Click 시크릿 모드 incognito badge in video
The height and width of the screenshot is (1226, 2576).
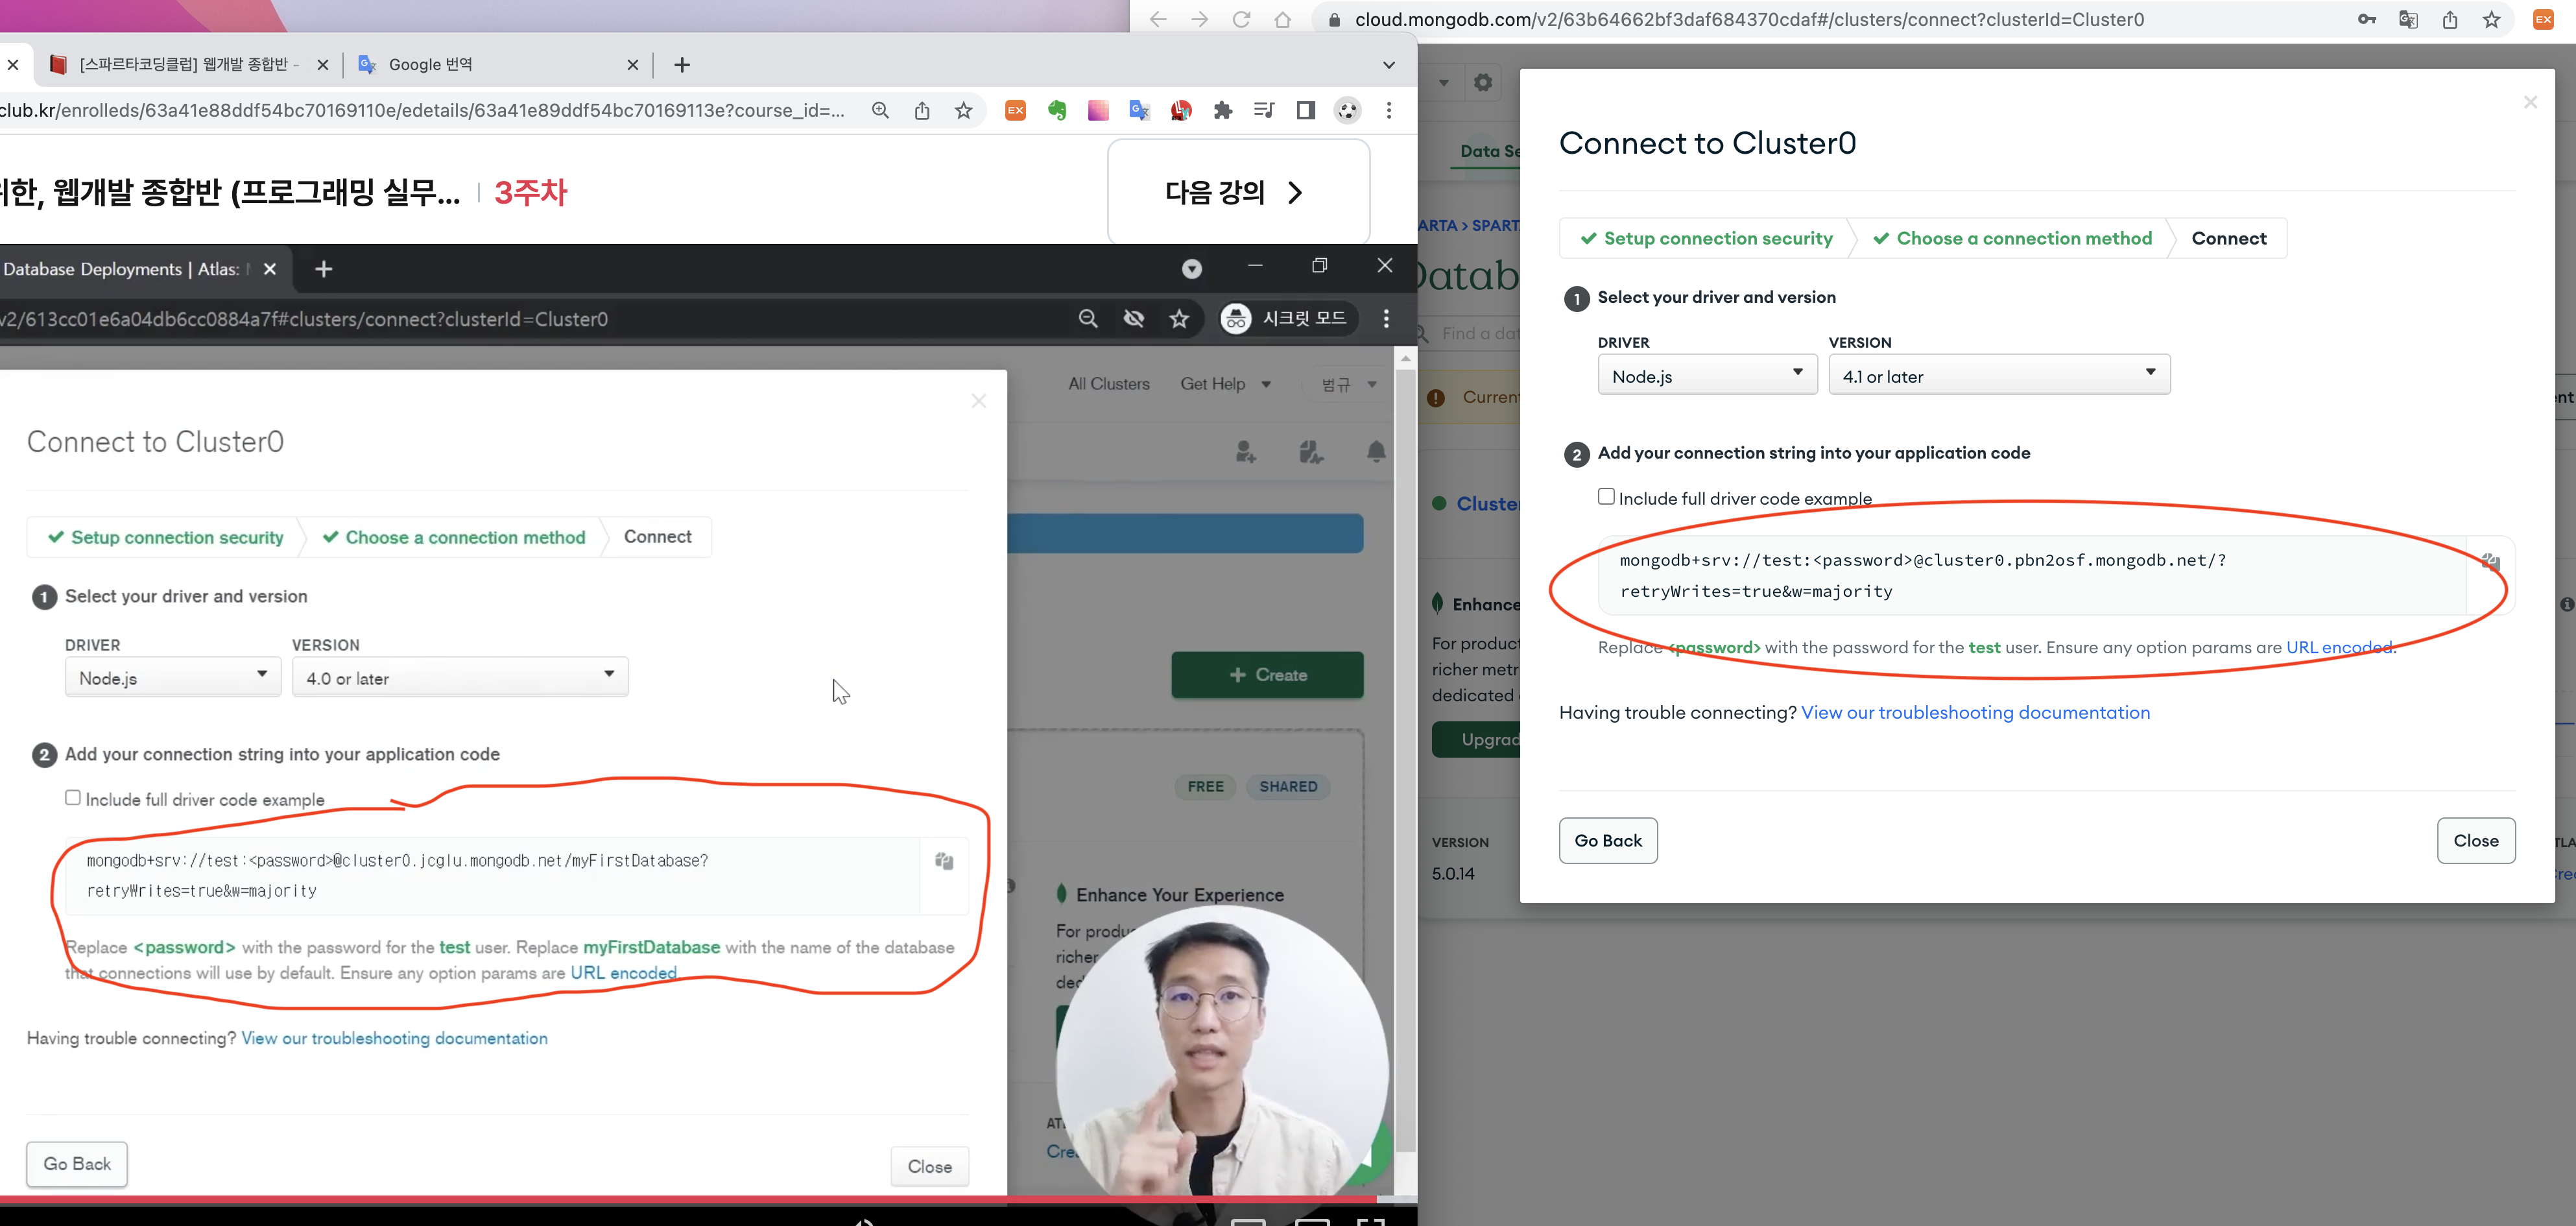[x=1287, y=318]
